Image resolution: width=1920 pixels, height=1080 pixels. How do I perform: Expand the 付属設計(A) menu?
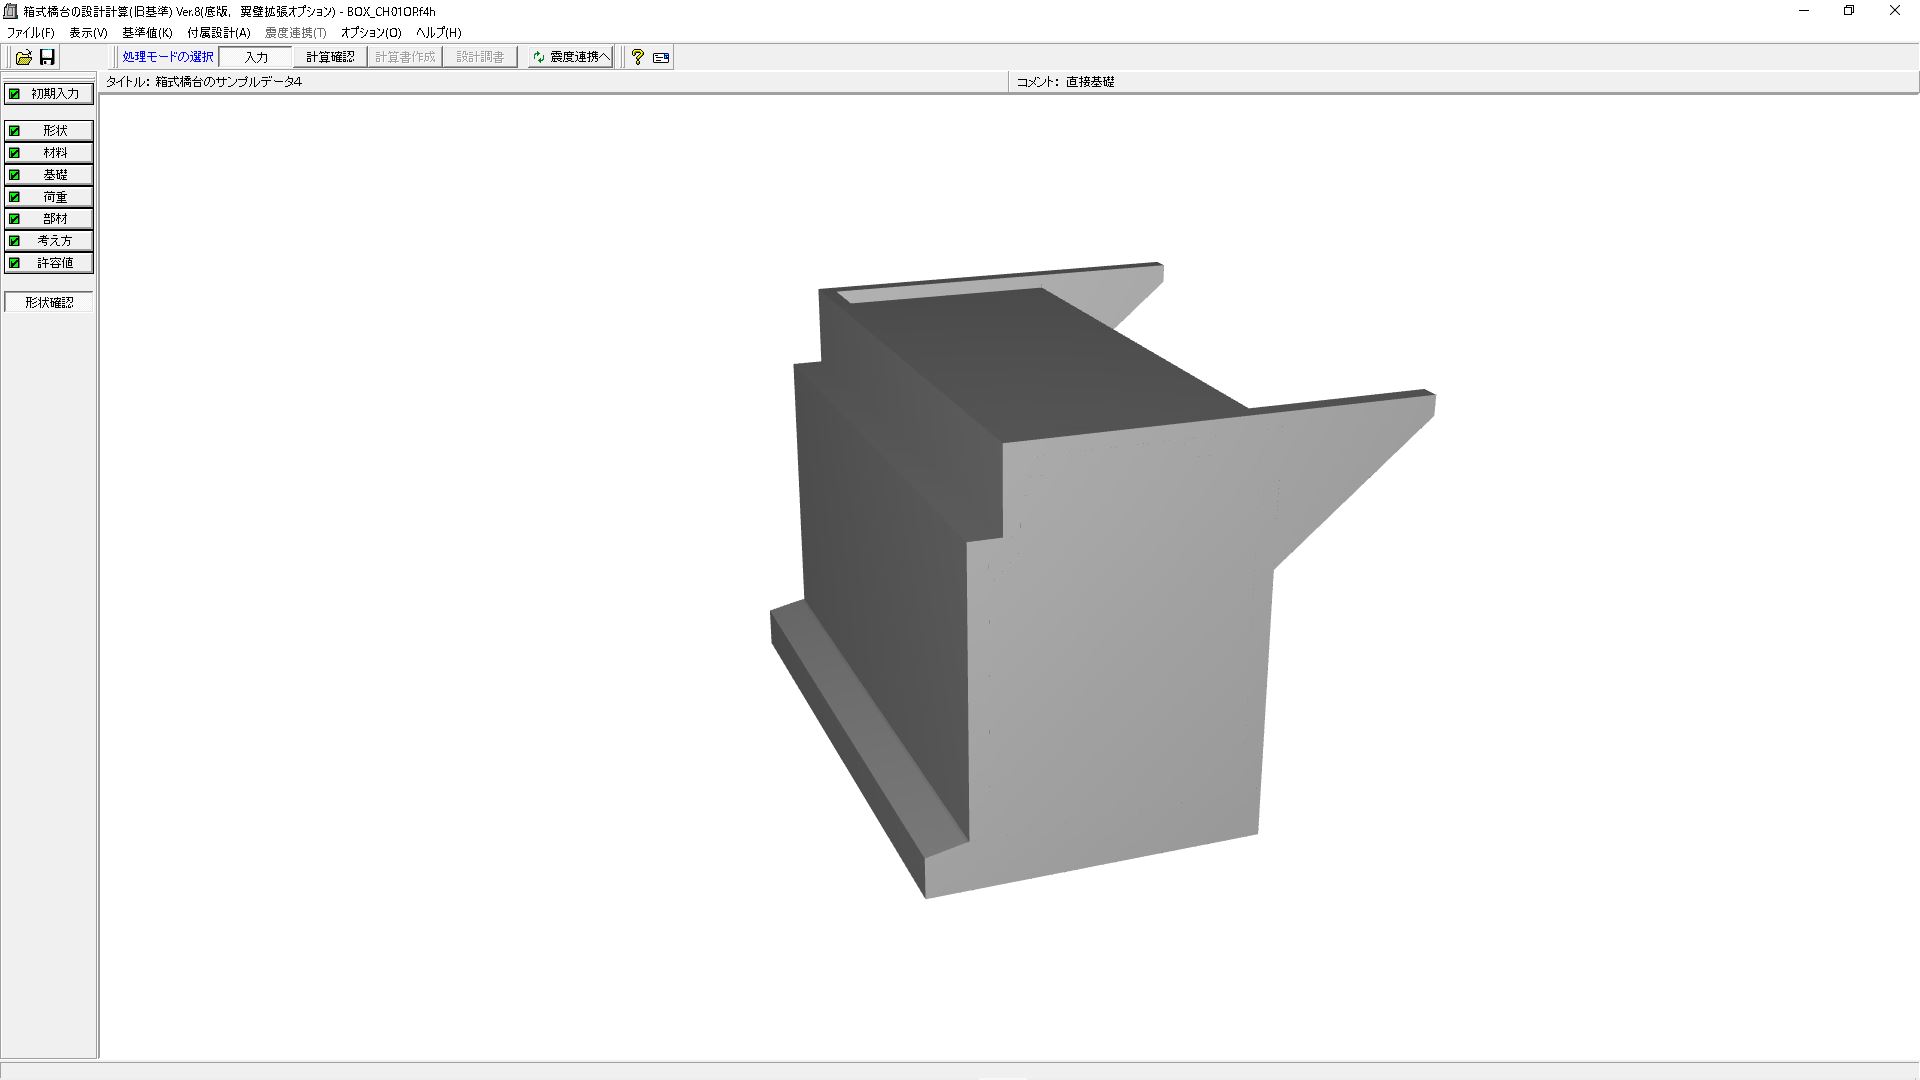pyautogui.click(x=219, y=33)
